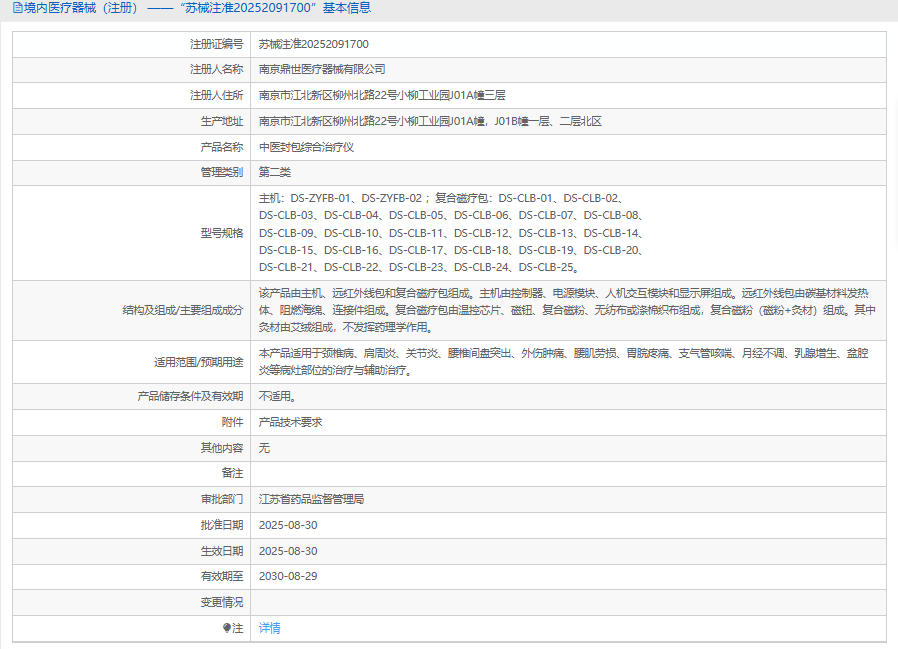Click the document icon before the page title
Screen dimensions: 898x649
pos(17,8)
